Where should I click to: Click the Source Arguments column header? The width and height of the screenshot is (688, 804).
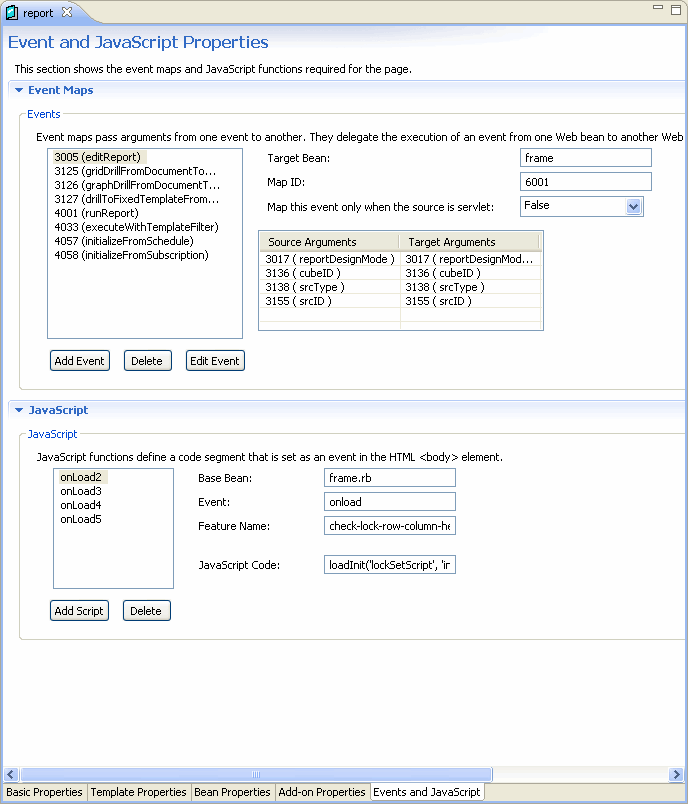coord(330,242)
